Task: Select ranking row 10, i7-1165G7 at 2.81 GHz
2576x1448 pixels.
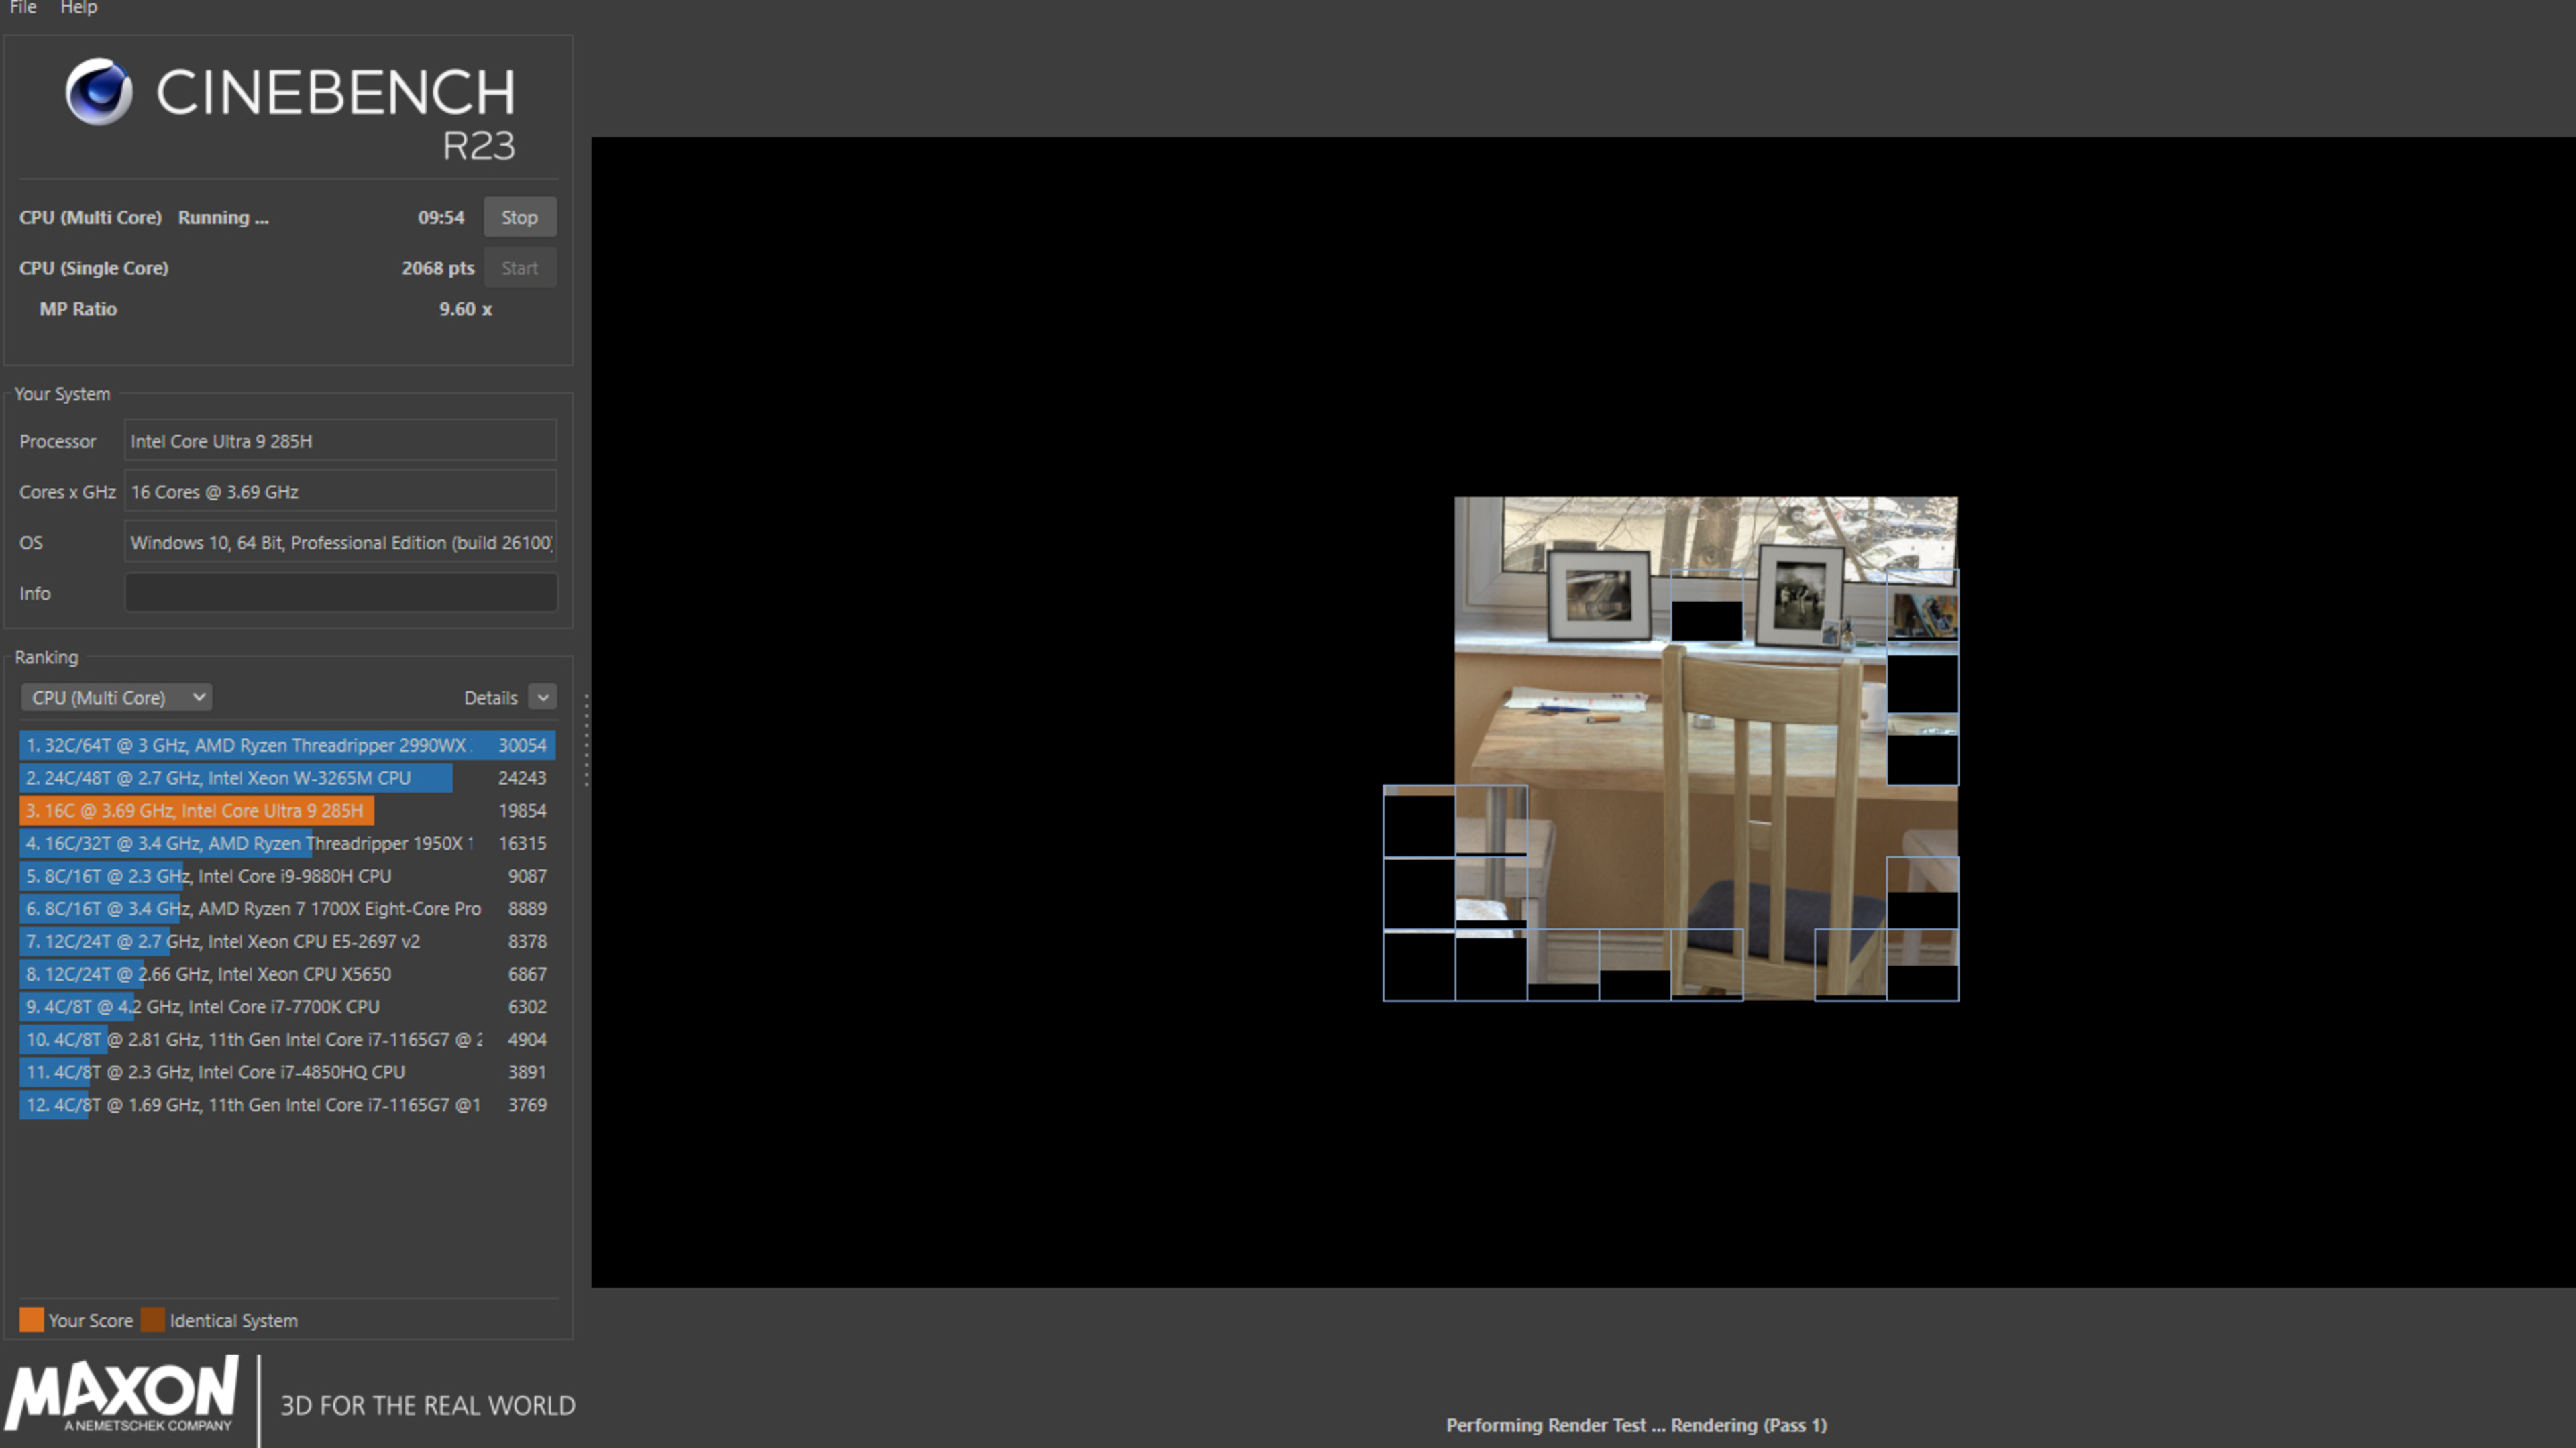Action: tap(287, 1039)
